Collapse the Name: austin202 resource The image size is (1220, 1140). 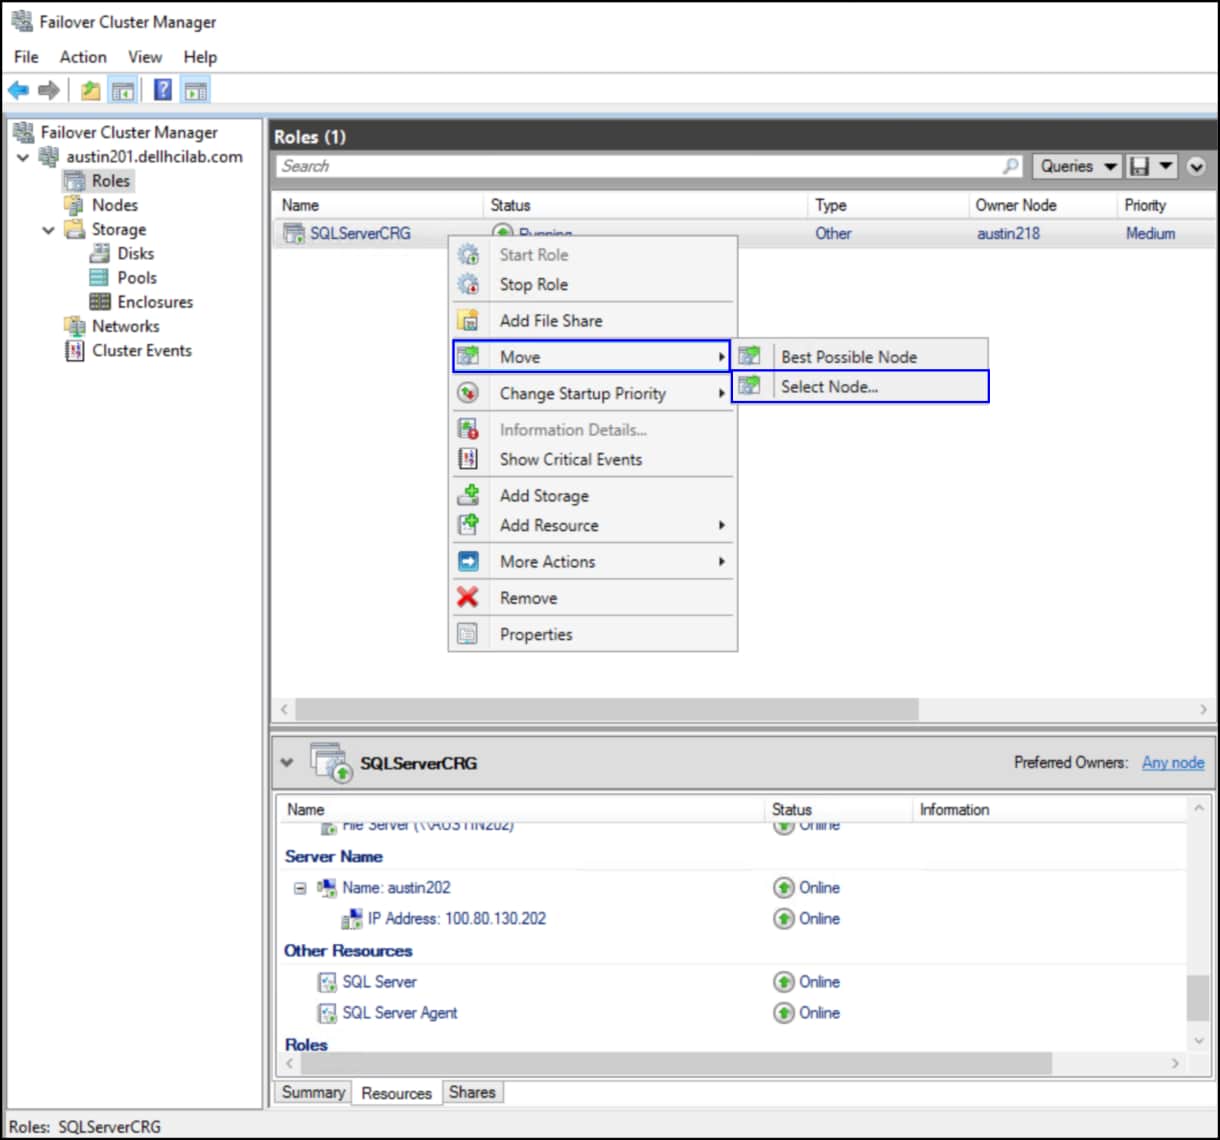point(300,888)
